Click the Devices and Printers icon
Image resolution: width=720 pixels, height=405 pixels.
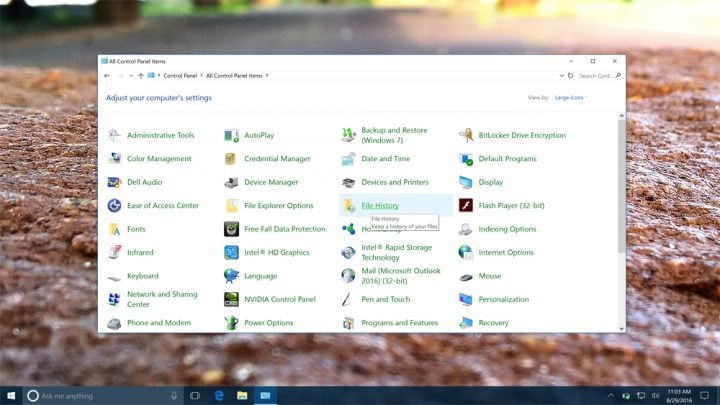[x=349, y=182]
